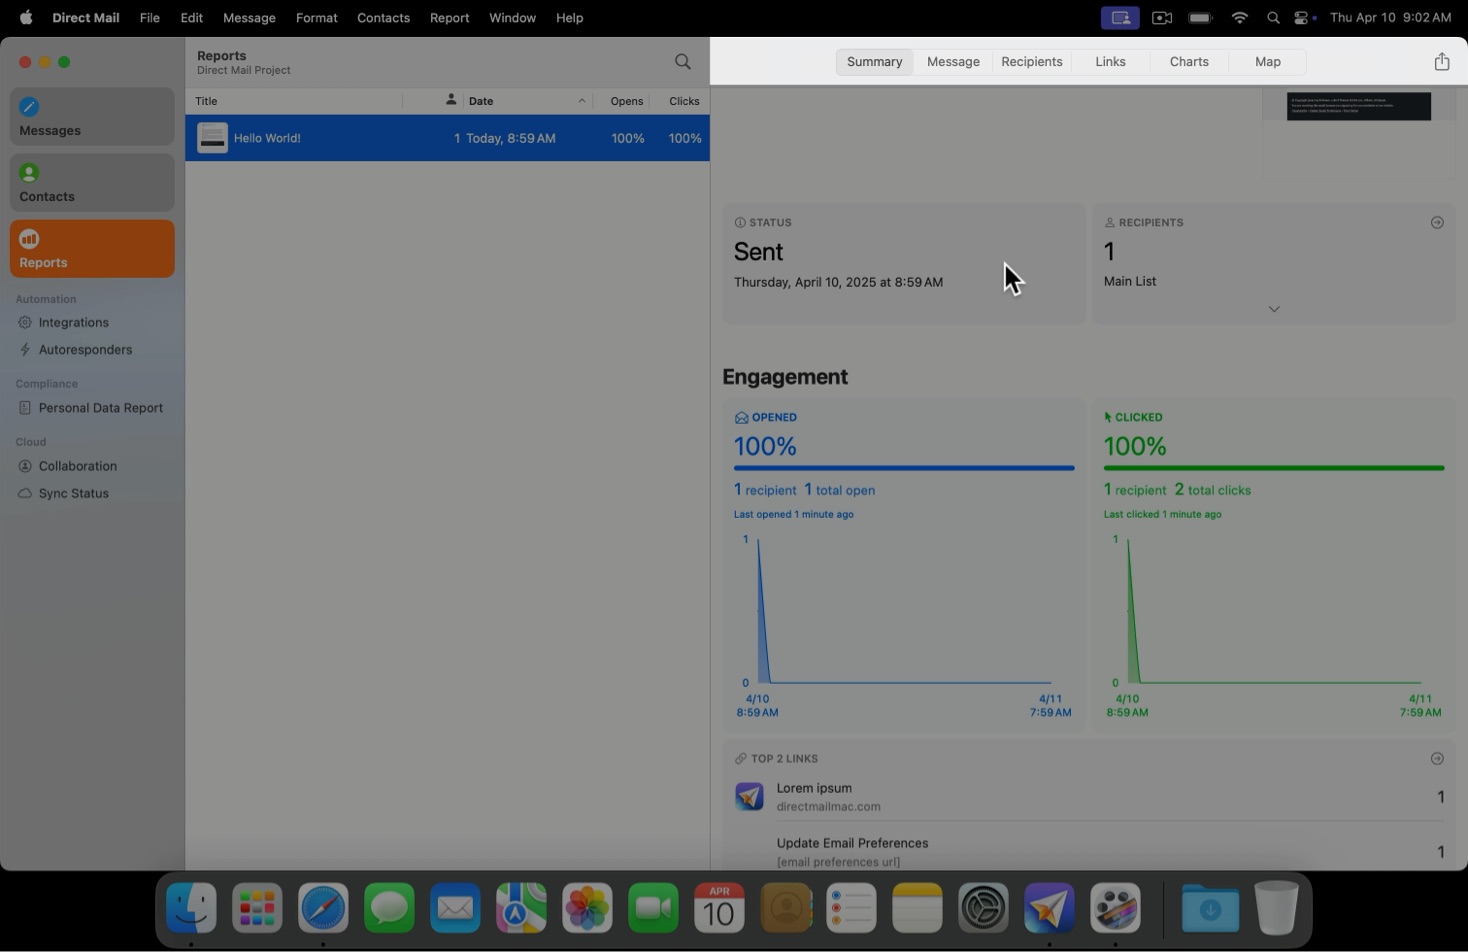The height and width of the screenshot is (952, 1468).
Task: Switch to the Map tab
Action: (x=1267, y=62)
